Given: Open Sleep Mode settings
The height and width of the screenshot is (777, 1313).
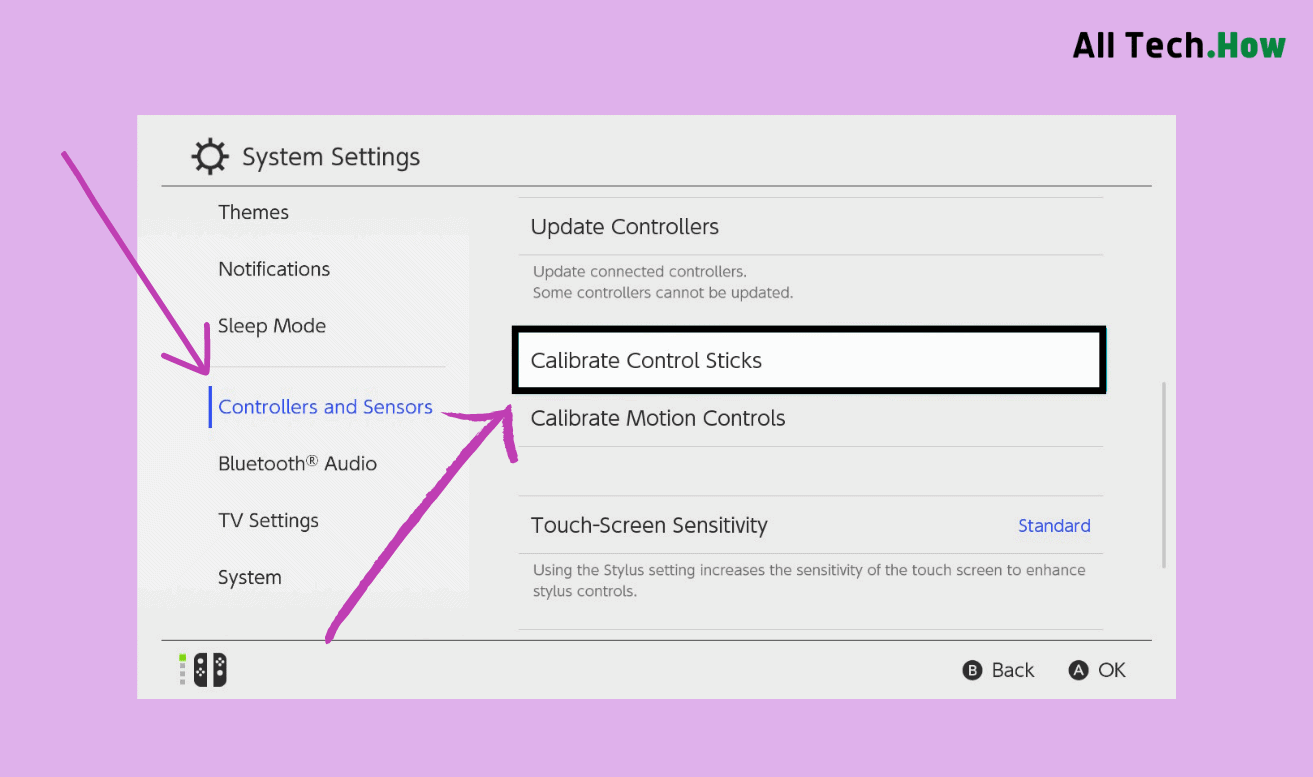Looking at the screenshot, I should pos(272,326).
